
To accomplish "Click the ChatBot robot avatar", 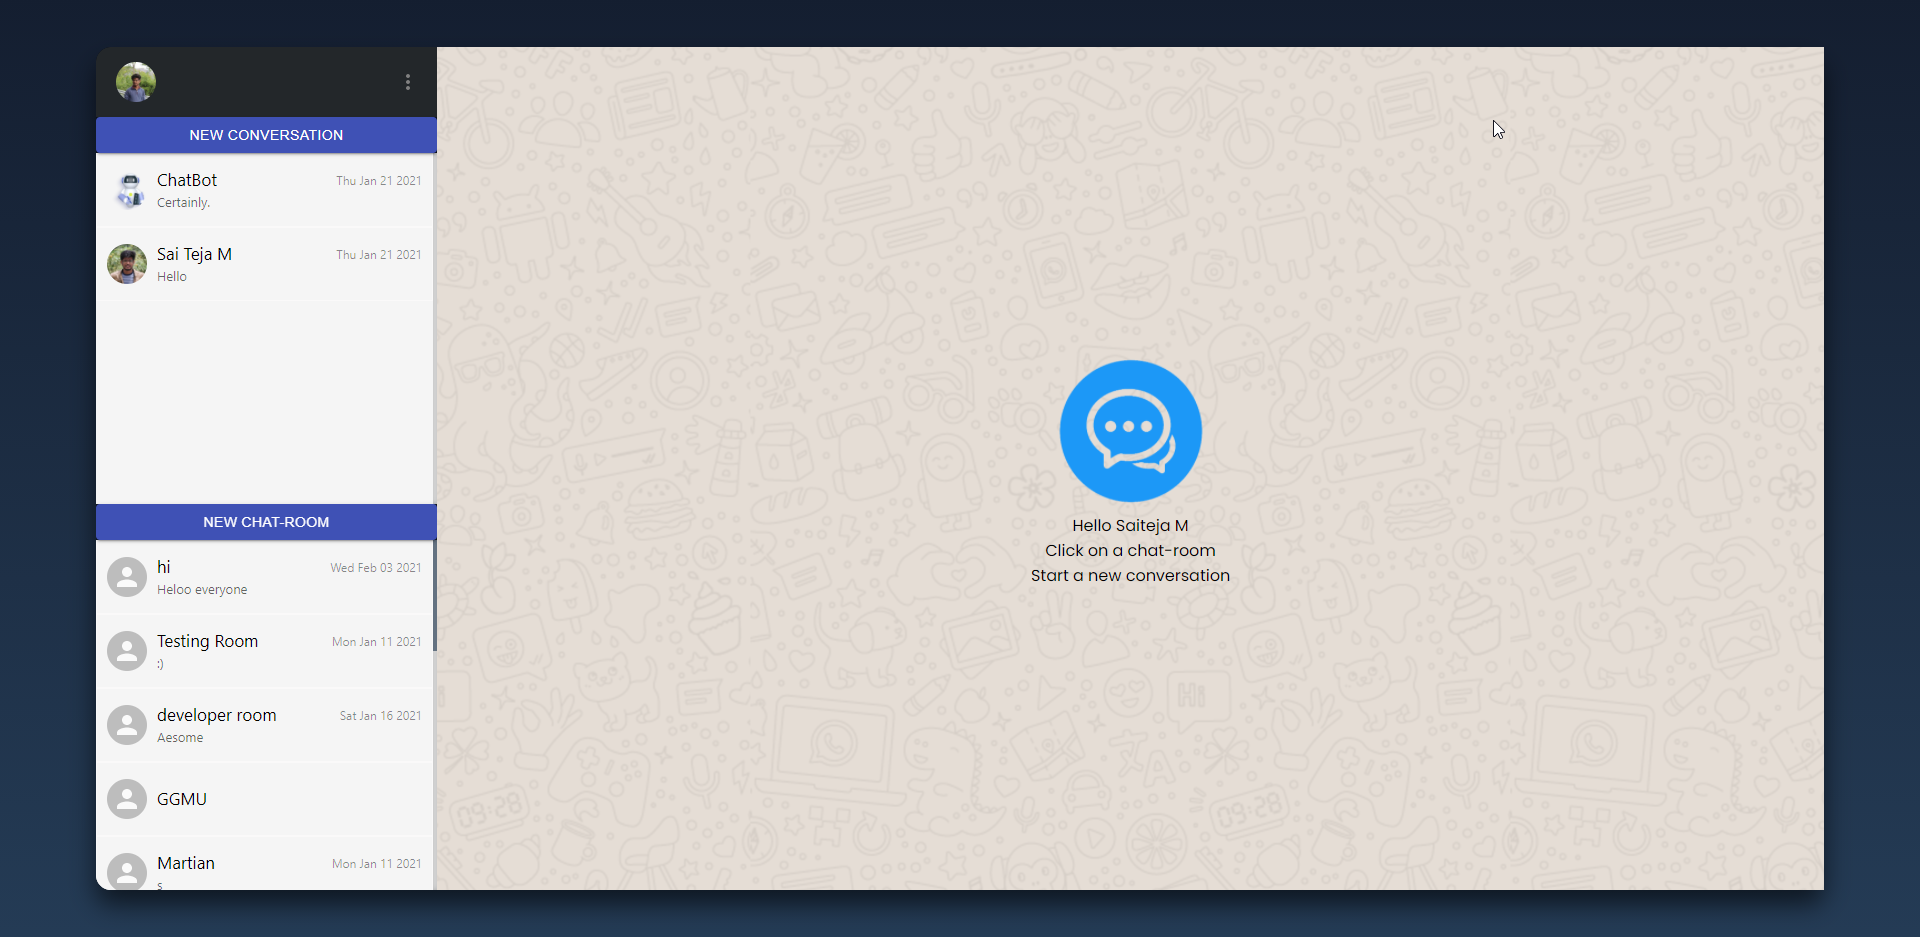I will pos(129,190).
